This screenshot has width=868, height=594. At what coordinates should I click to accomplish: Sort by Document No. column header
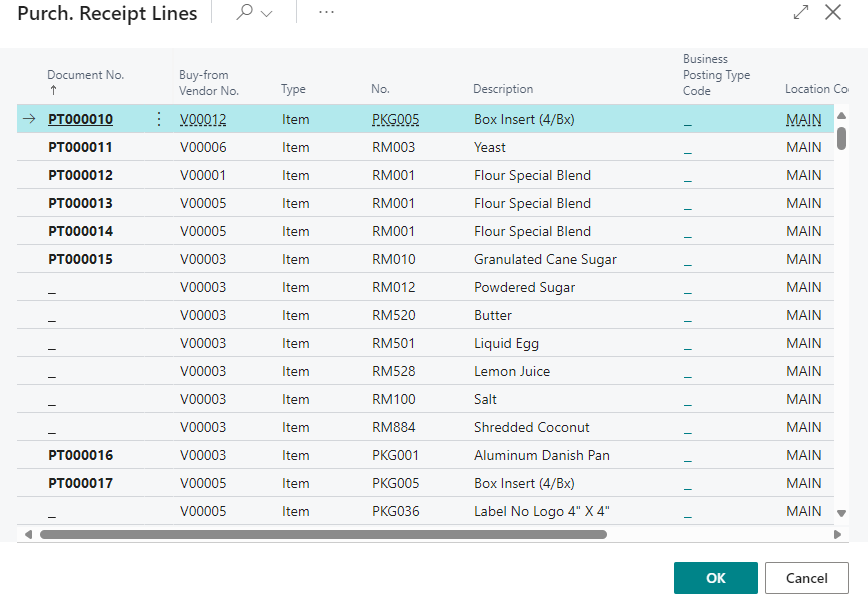pos(86,75)
